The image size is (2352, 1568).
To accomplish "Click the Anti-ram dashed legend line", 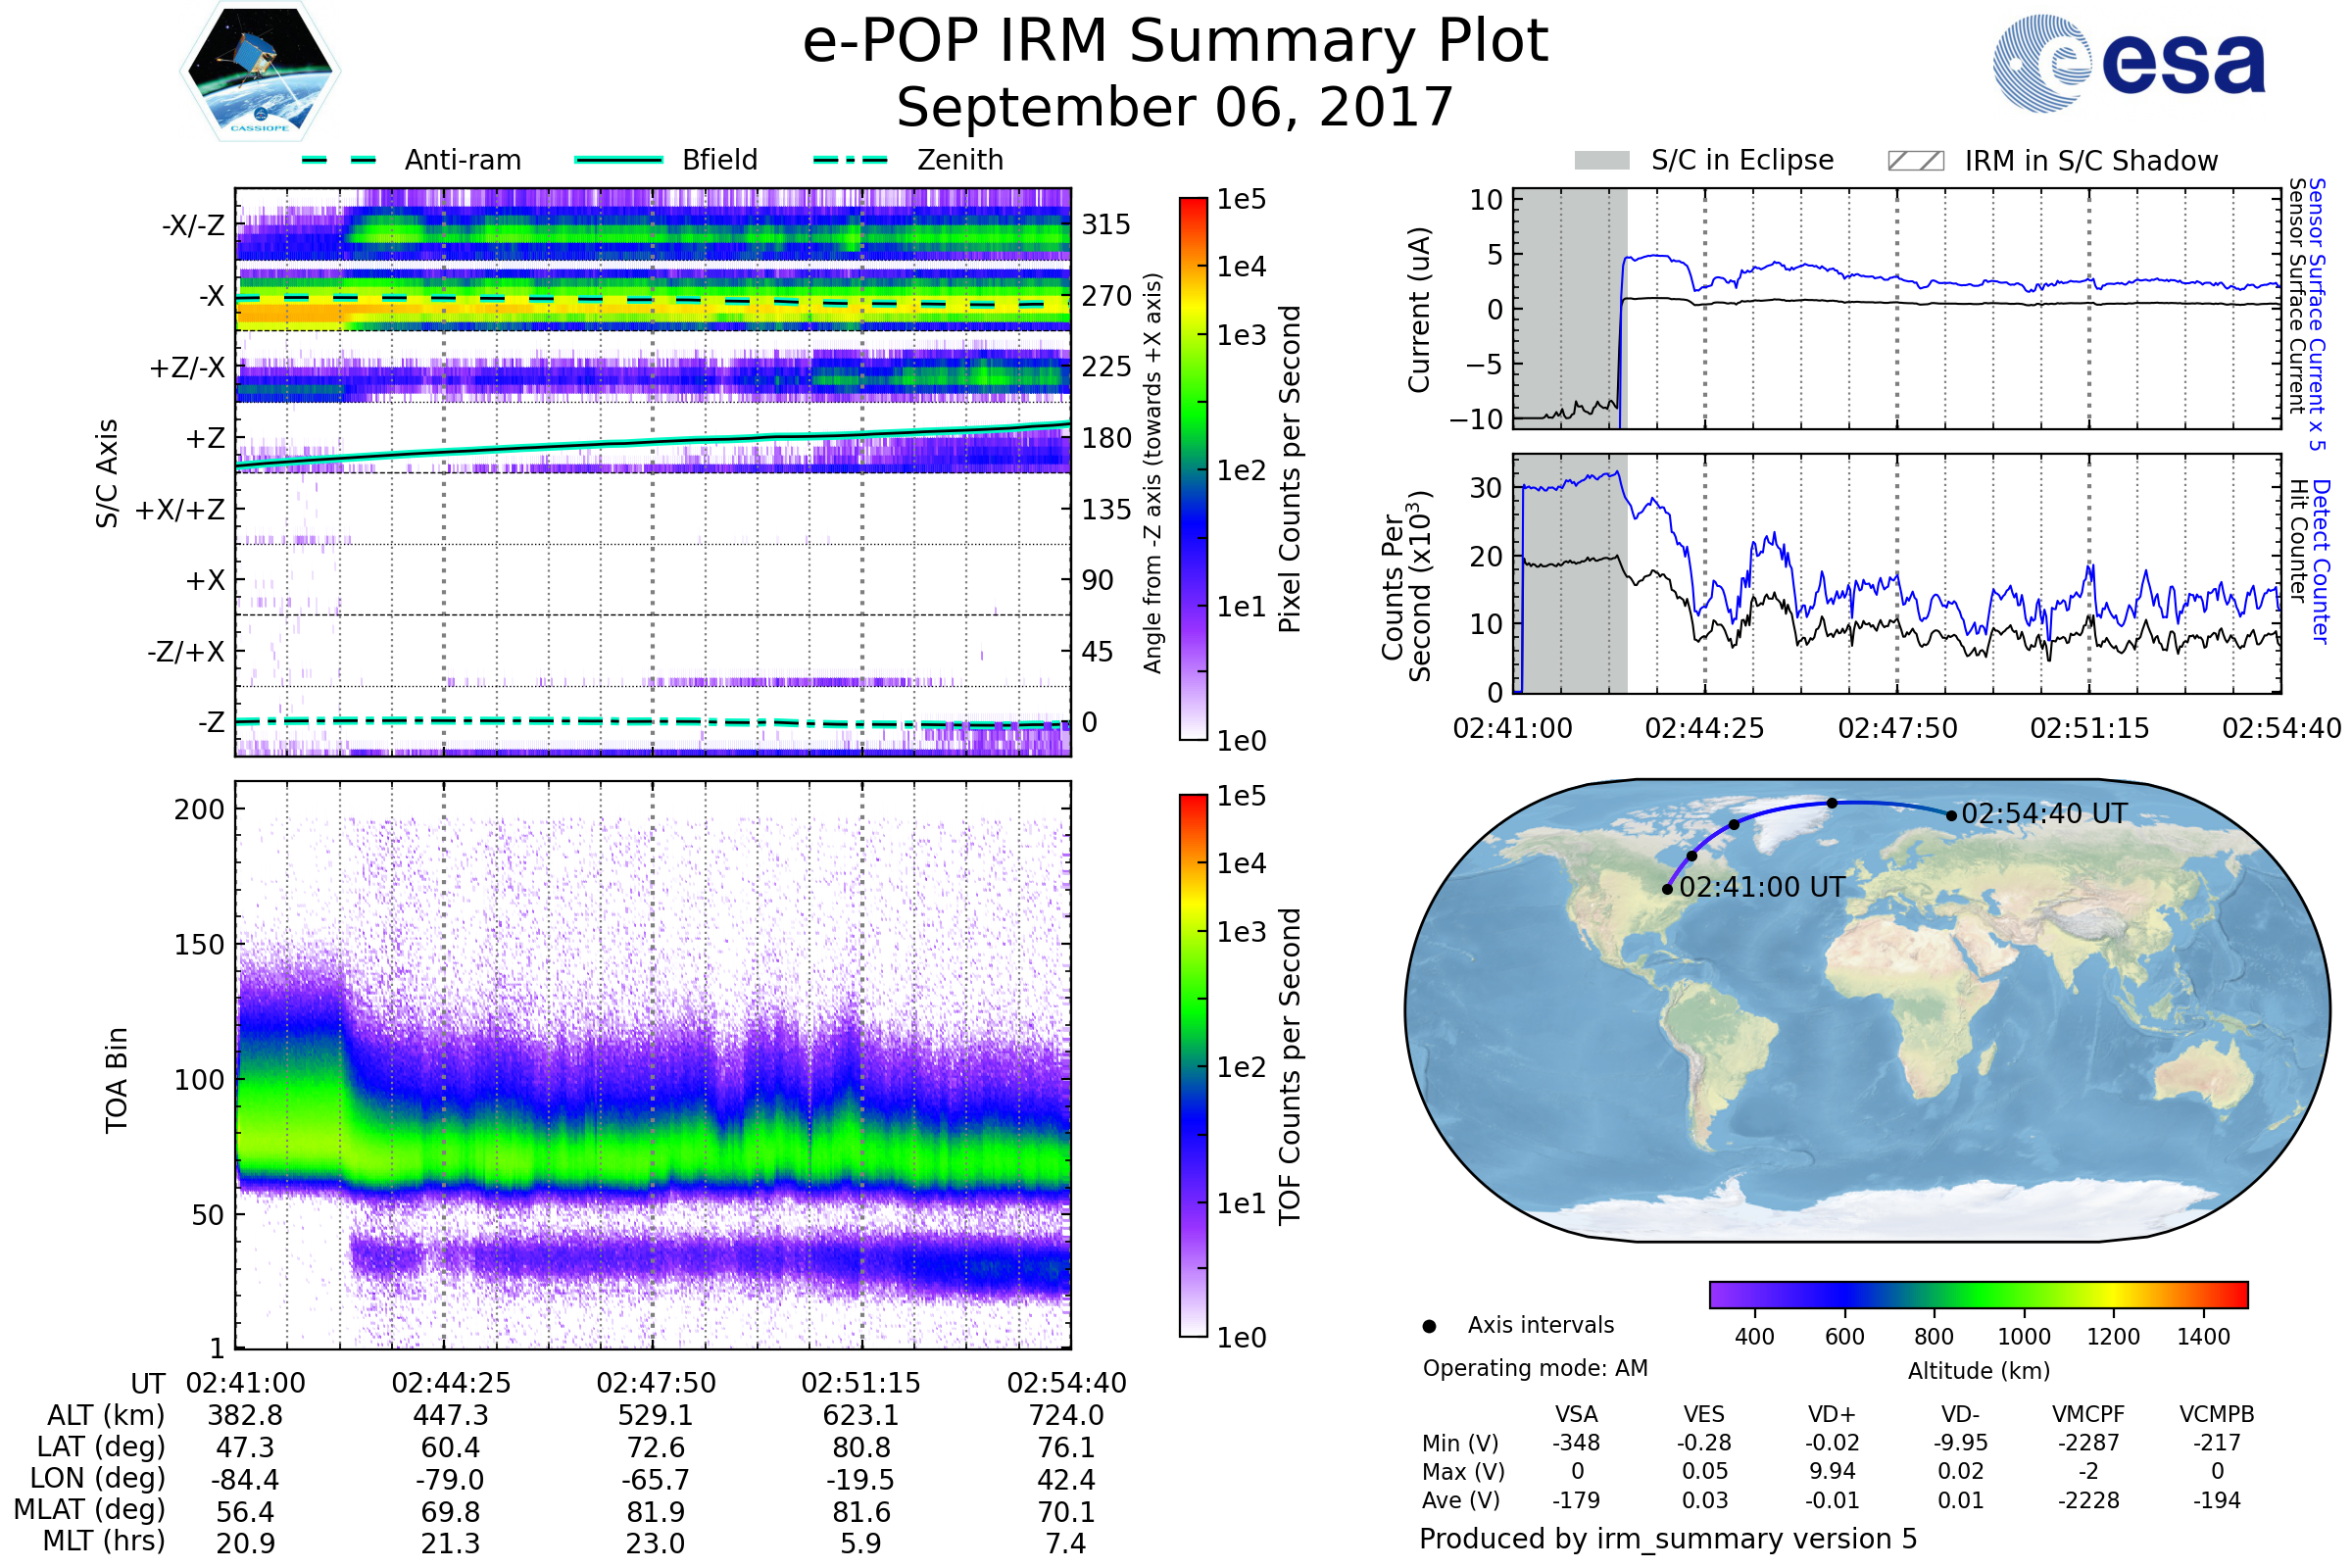I will pyautogui.click(x=339, y=160).
